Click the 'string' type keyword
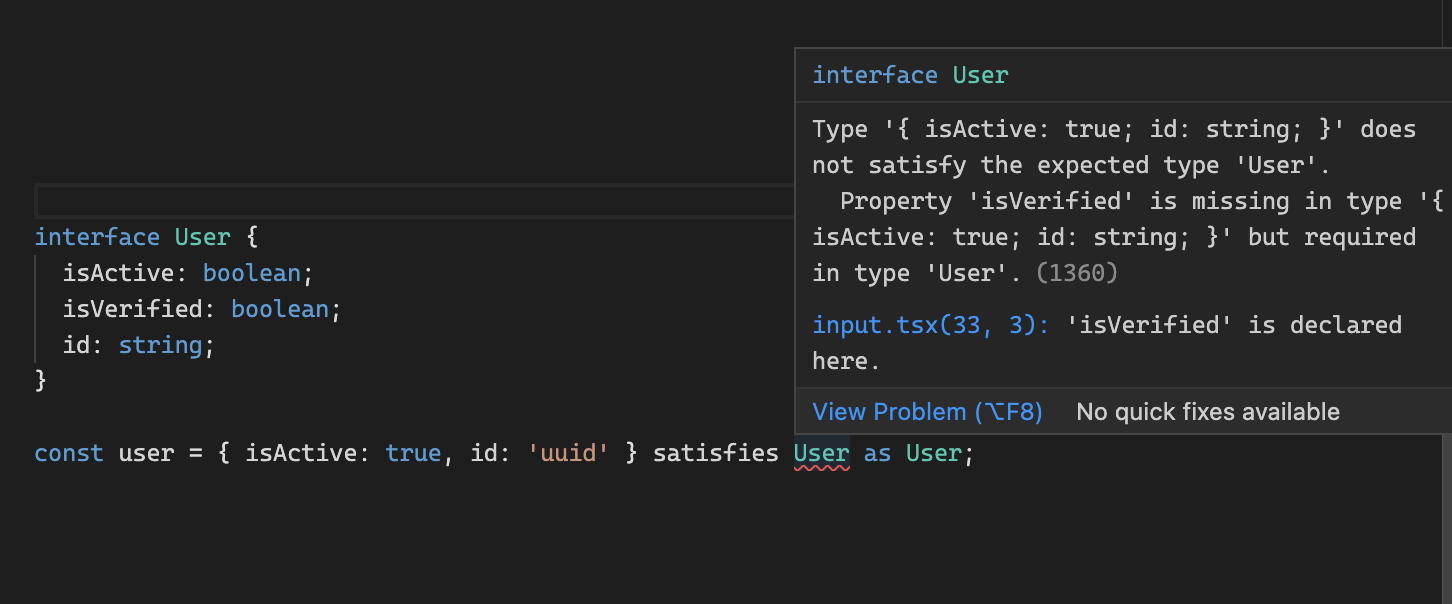The width and height of the screenshot is (1452, 604). [x=160, y=345]
